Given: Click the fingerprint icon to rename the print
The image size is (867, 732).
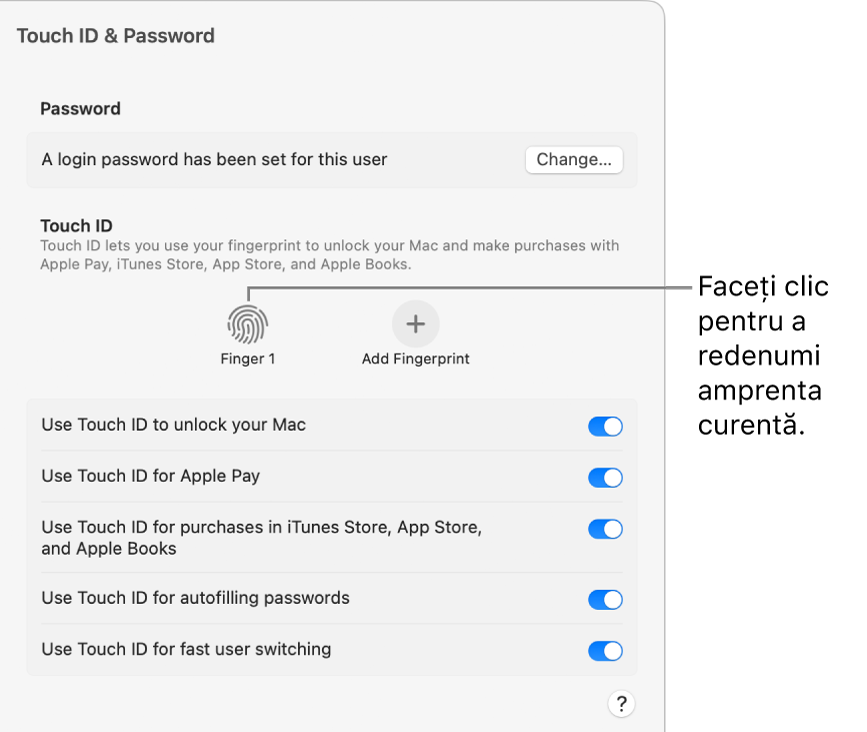Looking at the screenshot, I should (247, 322).
